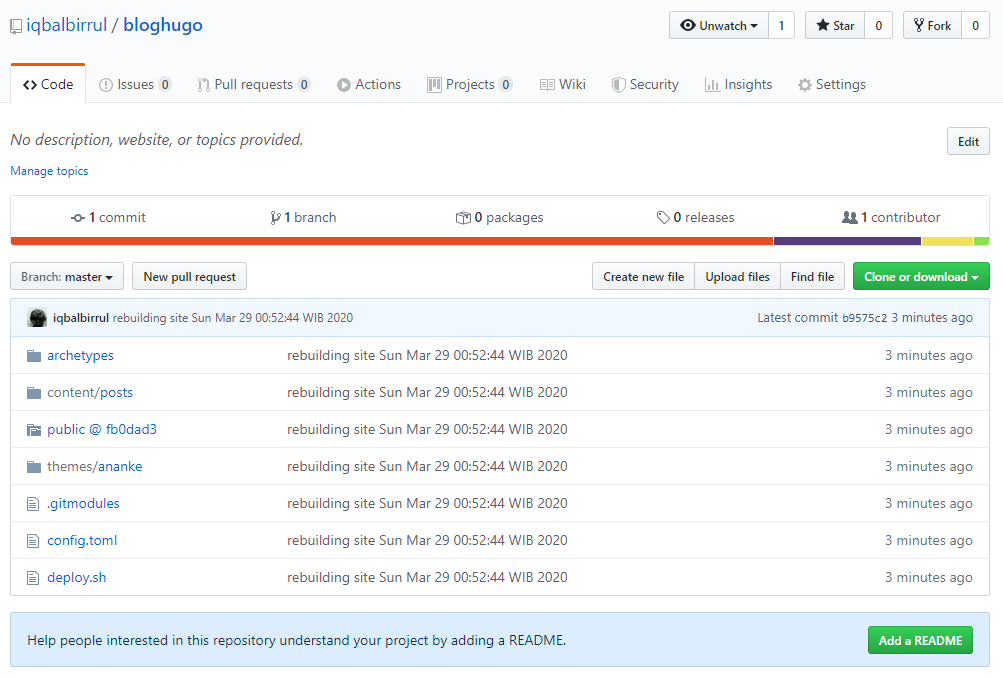This screenshot has width=1003, height=678.
Task: Click the contributors people icon
Action: click(x=849, y=218)
